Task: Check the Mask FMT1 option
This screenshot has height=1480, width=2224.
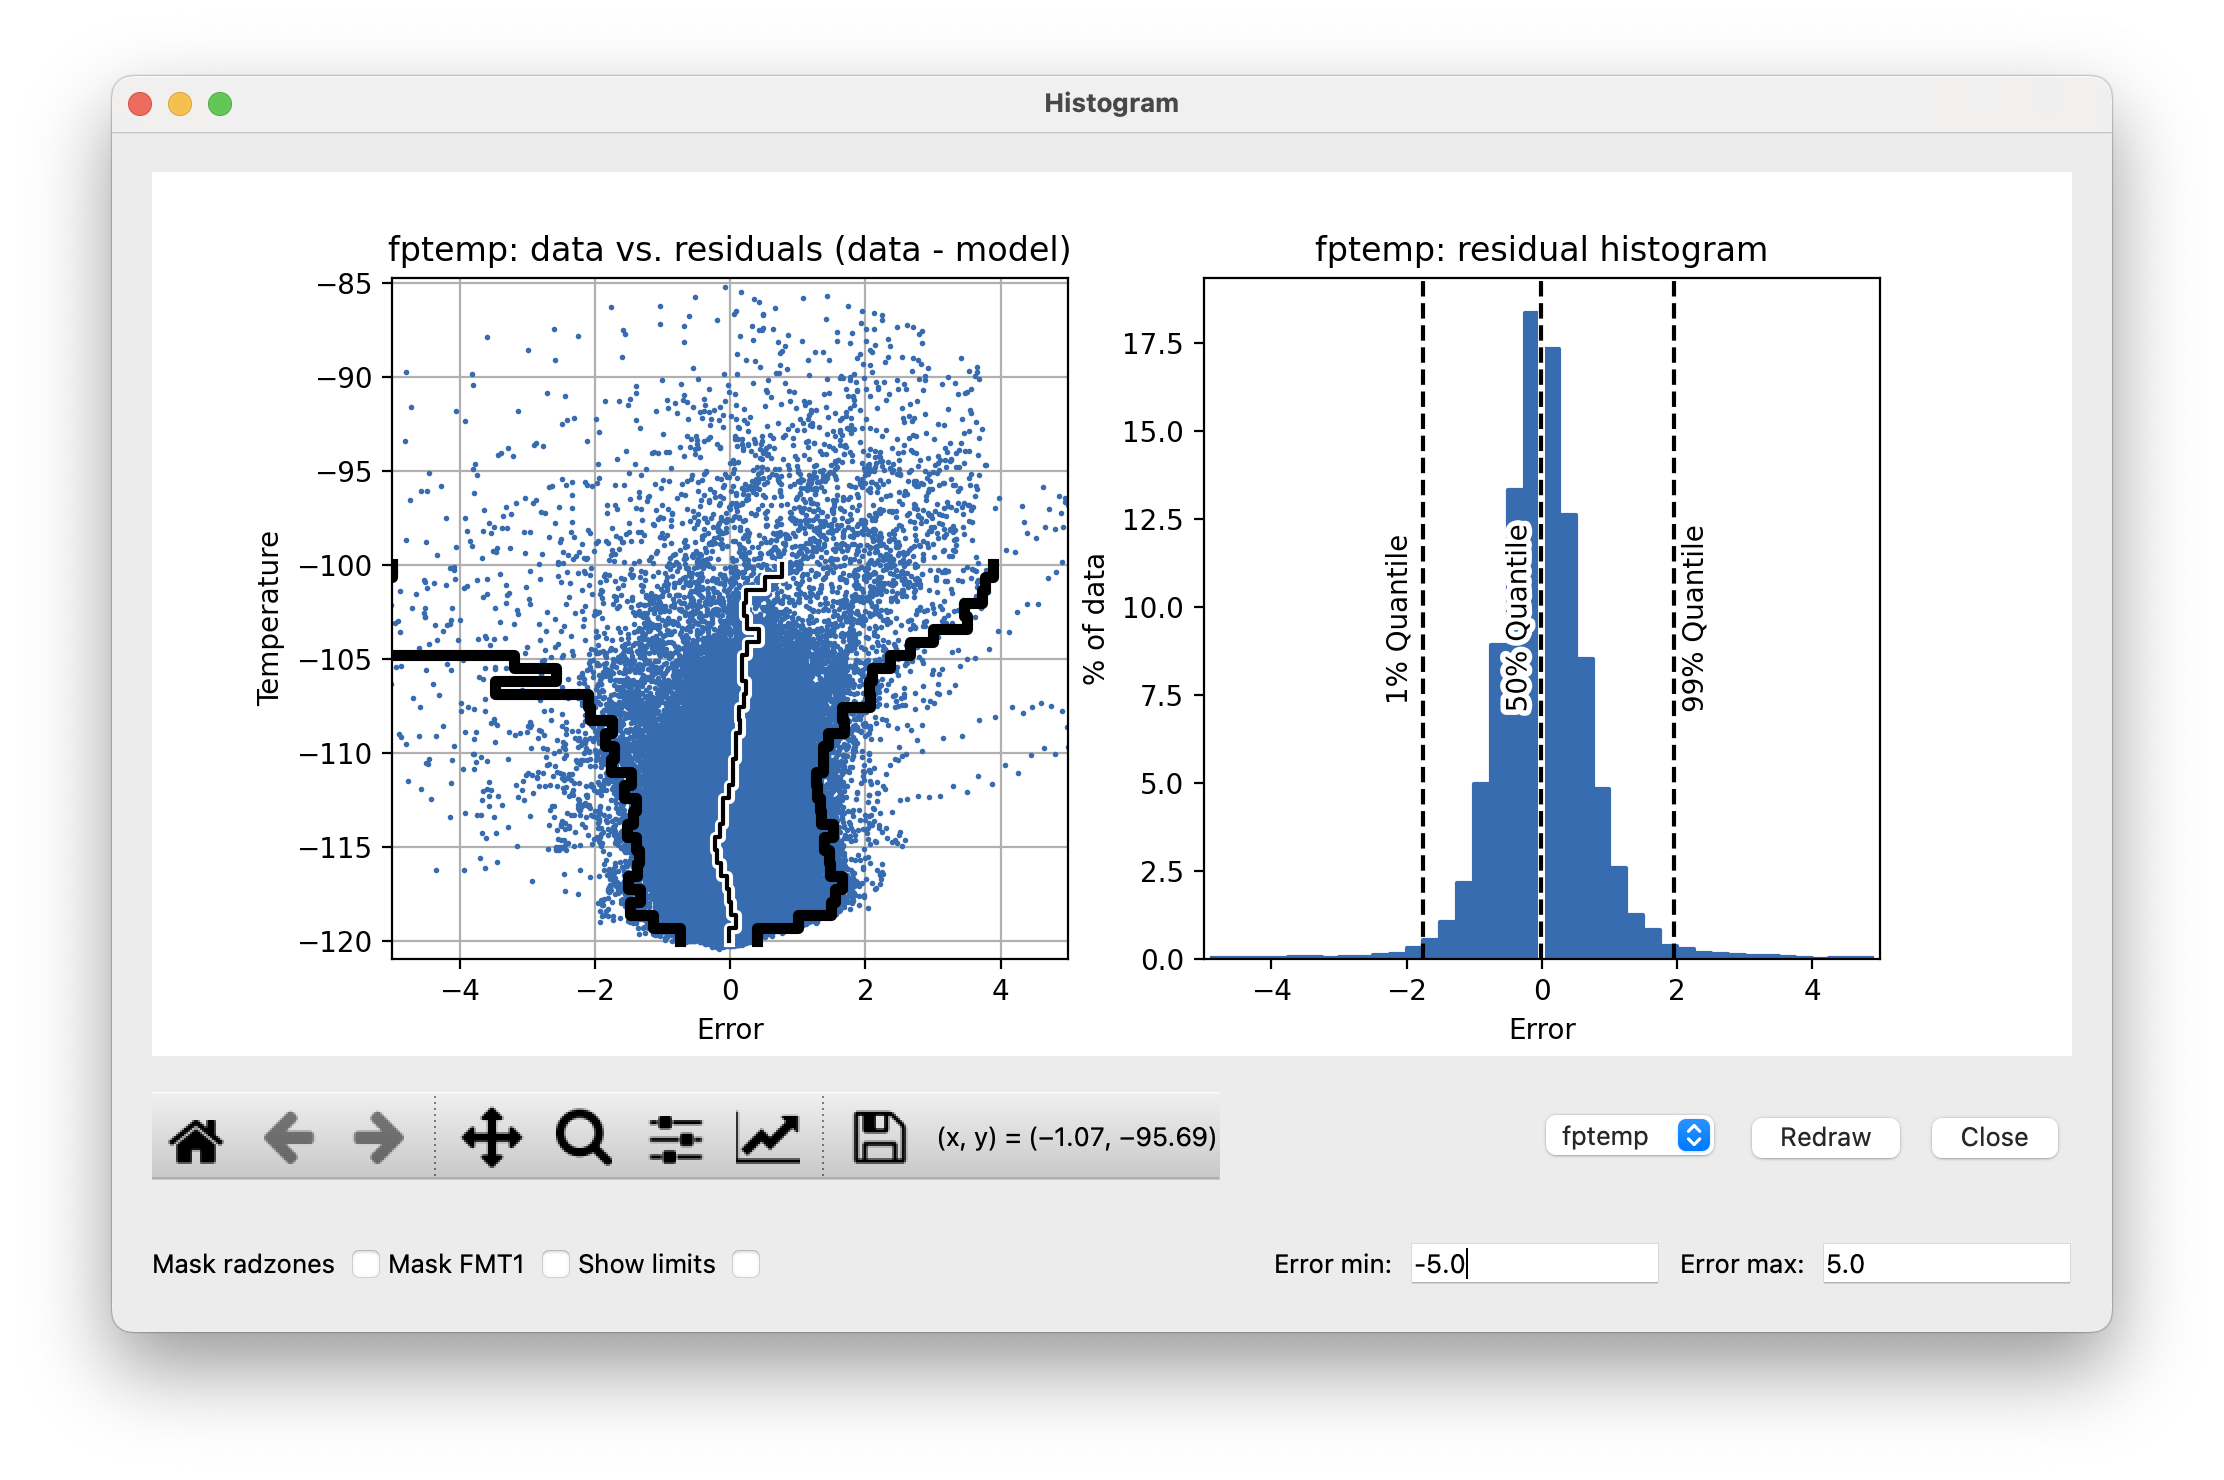Action: pyautogui.click(x=556, y=1264)
